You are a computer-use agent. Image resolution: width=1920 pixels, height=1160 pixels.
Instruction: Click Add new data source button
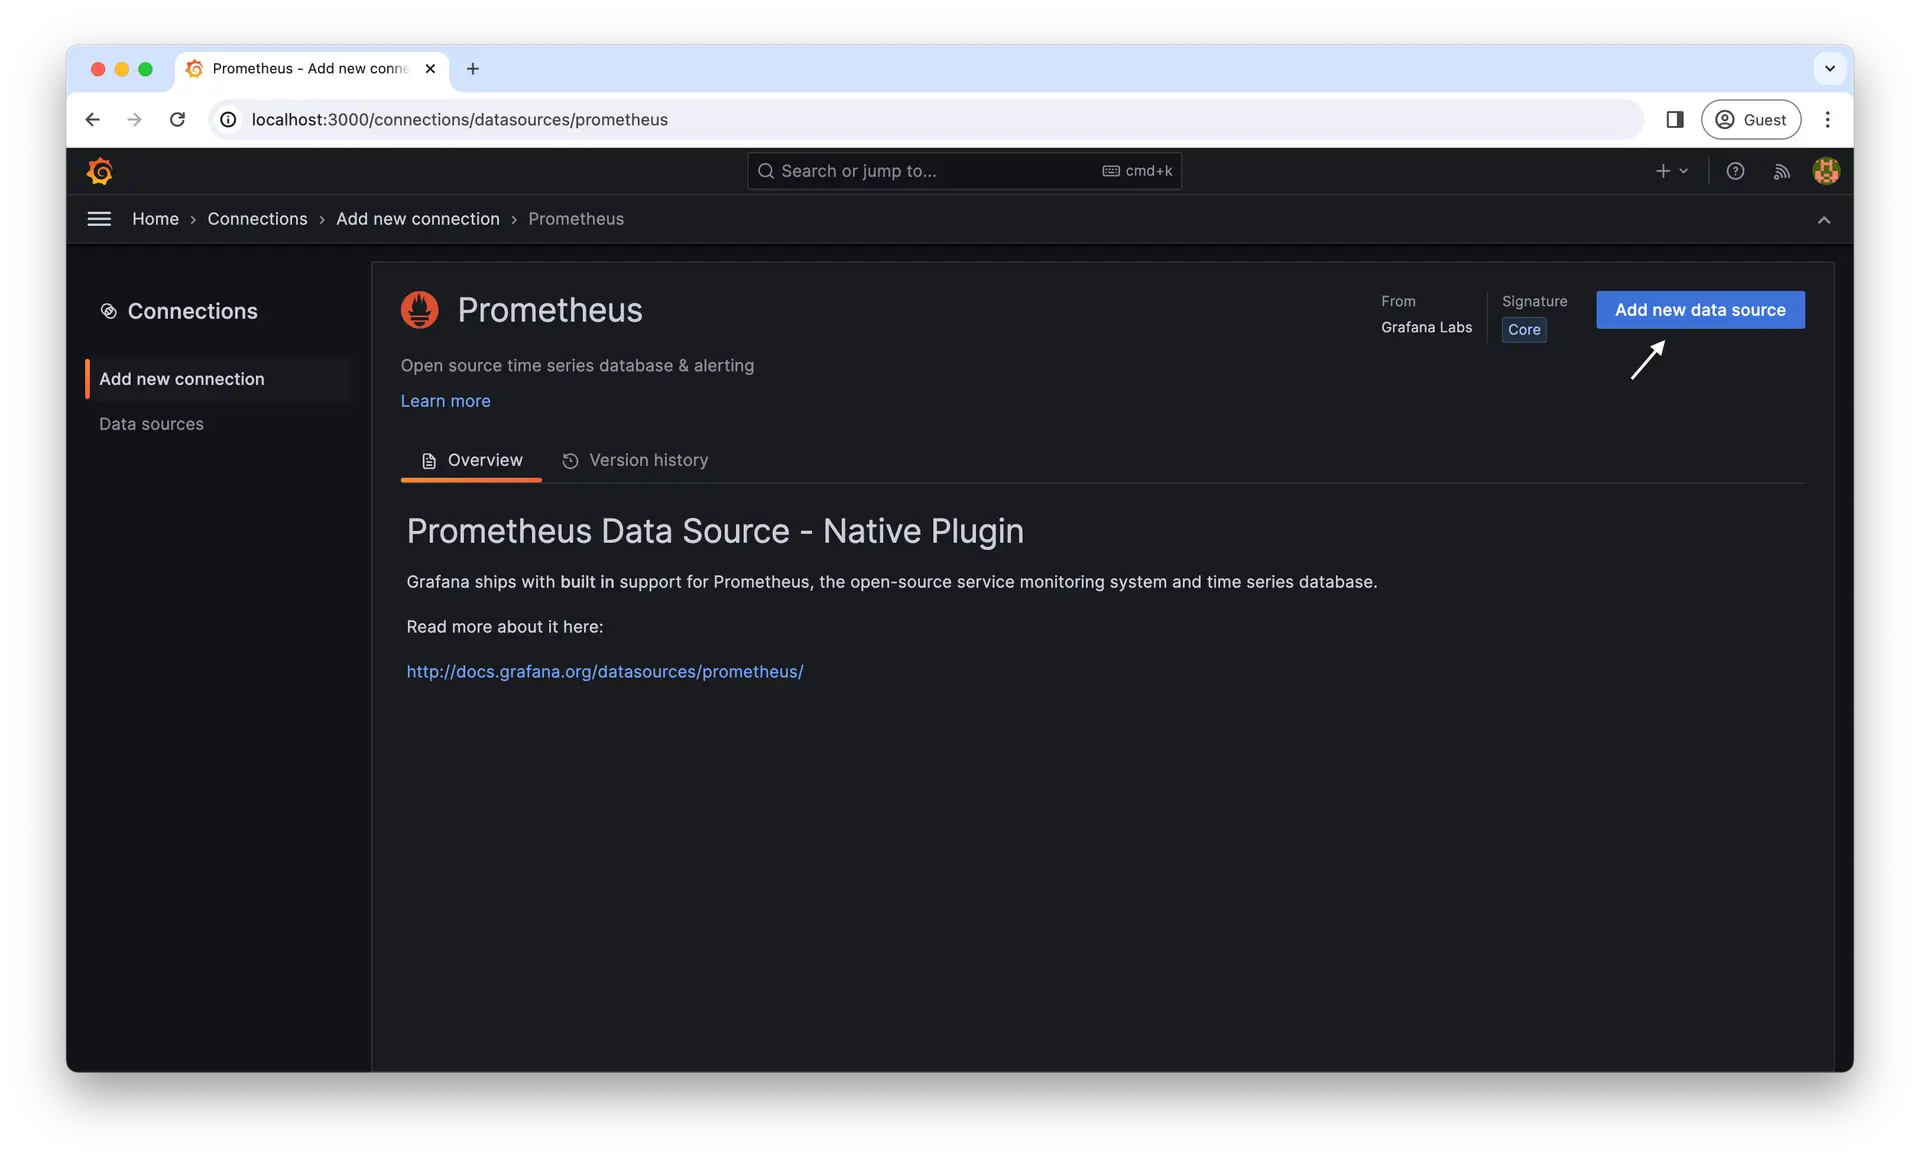(1700, 310)
